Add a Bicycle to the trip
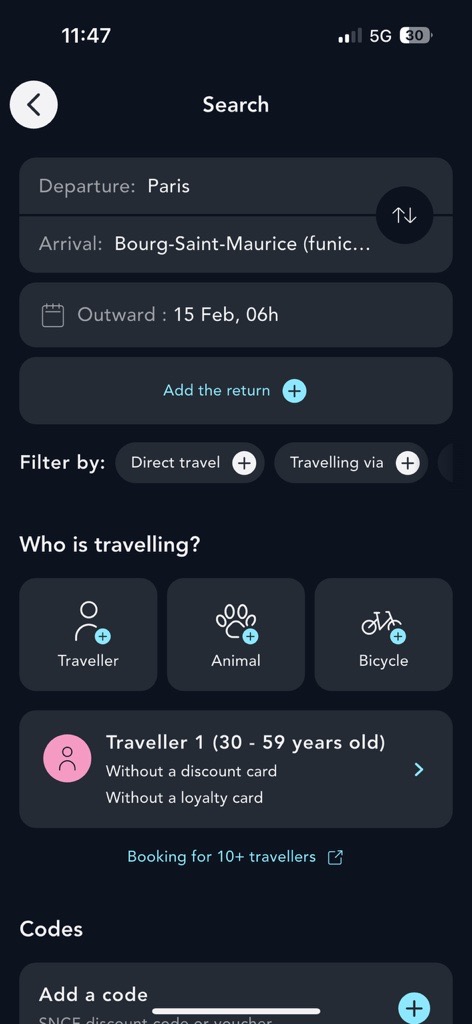Viewport: 472px width, 1024px height. (383, 634)
